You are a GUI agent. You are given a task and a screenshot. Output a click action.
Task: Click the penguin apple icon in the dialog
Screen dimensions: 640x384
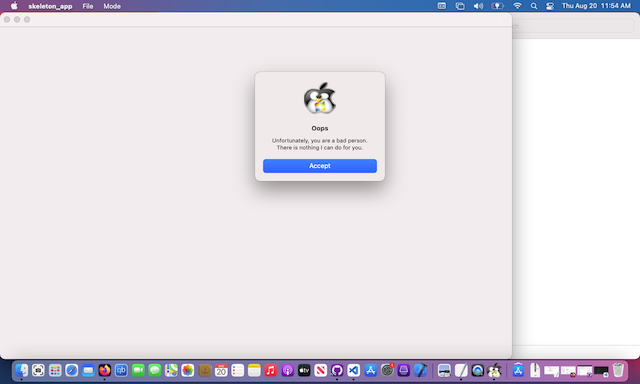pos(320,98)
